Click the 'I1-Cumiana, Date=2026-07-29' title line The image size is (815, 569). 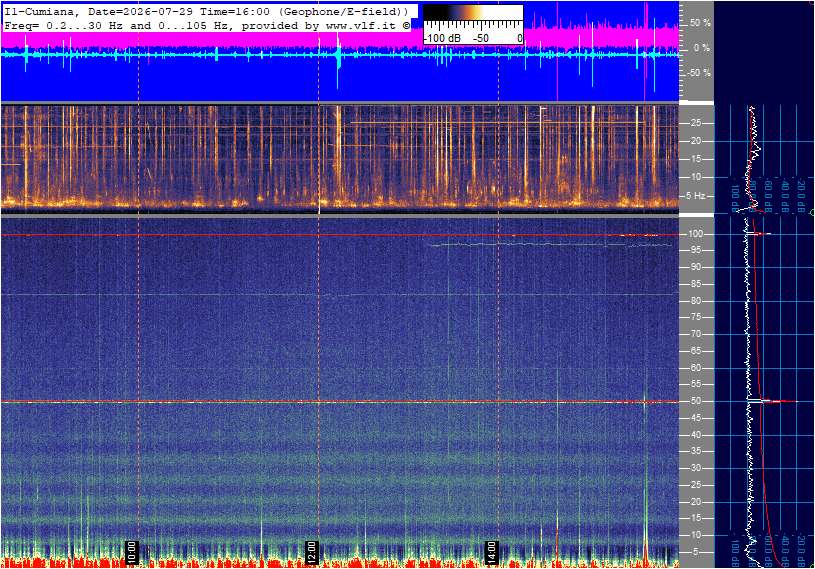[x=207, y=11]
